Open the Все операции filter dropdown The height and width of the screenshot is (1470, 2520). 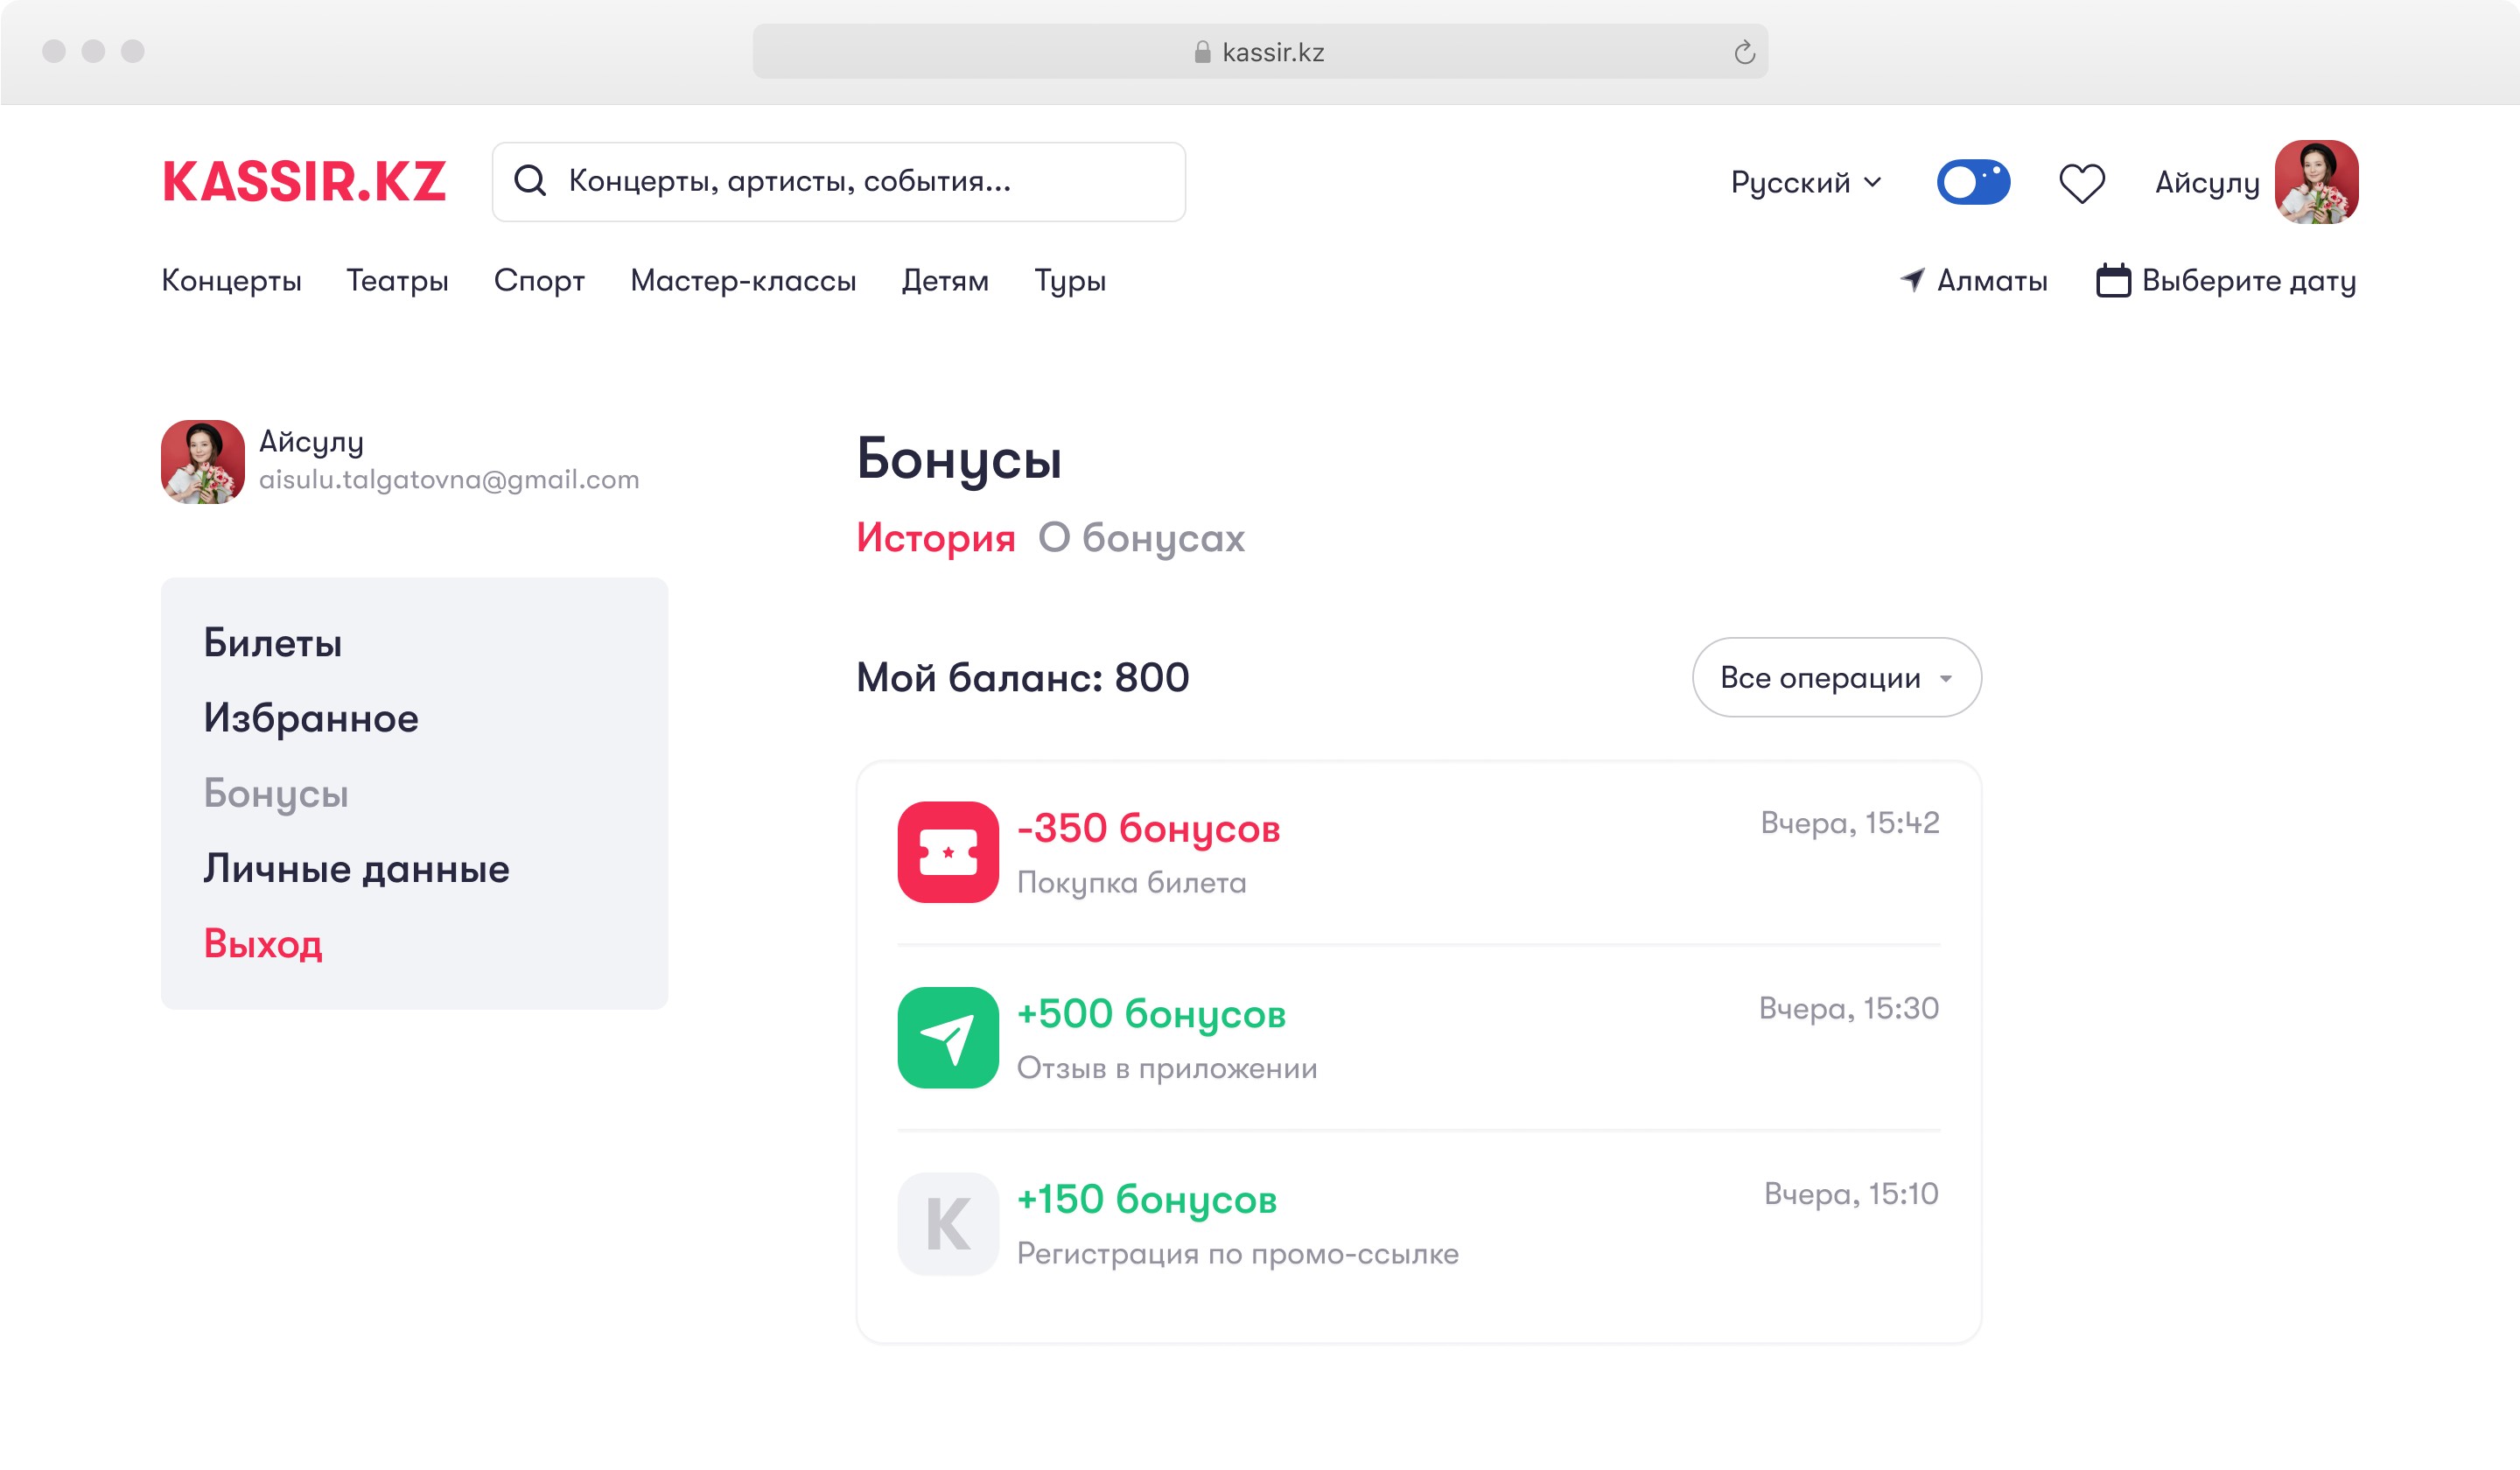tap(1836, 677)
